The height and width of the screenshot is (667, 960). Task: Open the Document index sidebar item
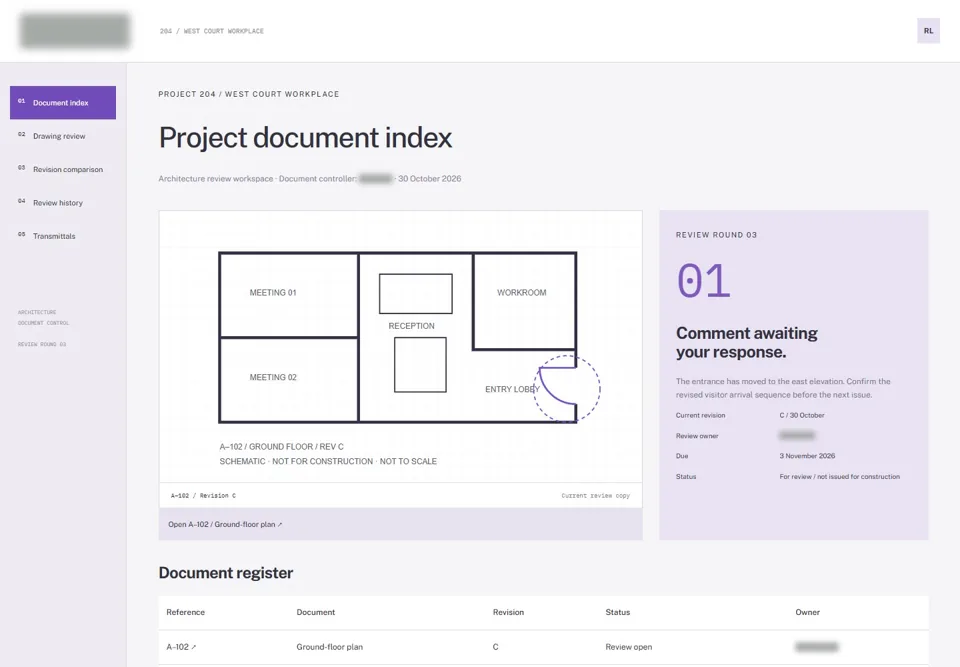tap(62, 102)
